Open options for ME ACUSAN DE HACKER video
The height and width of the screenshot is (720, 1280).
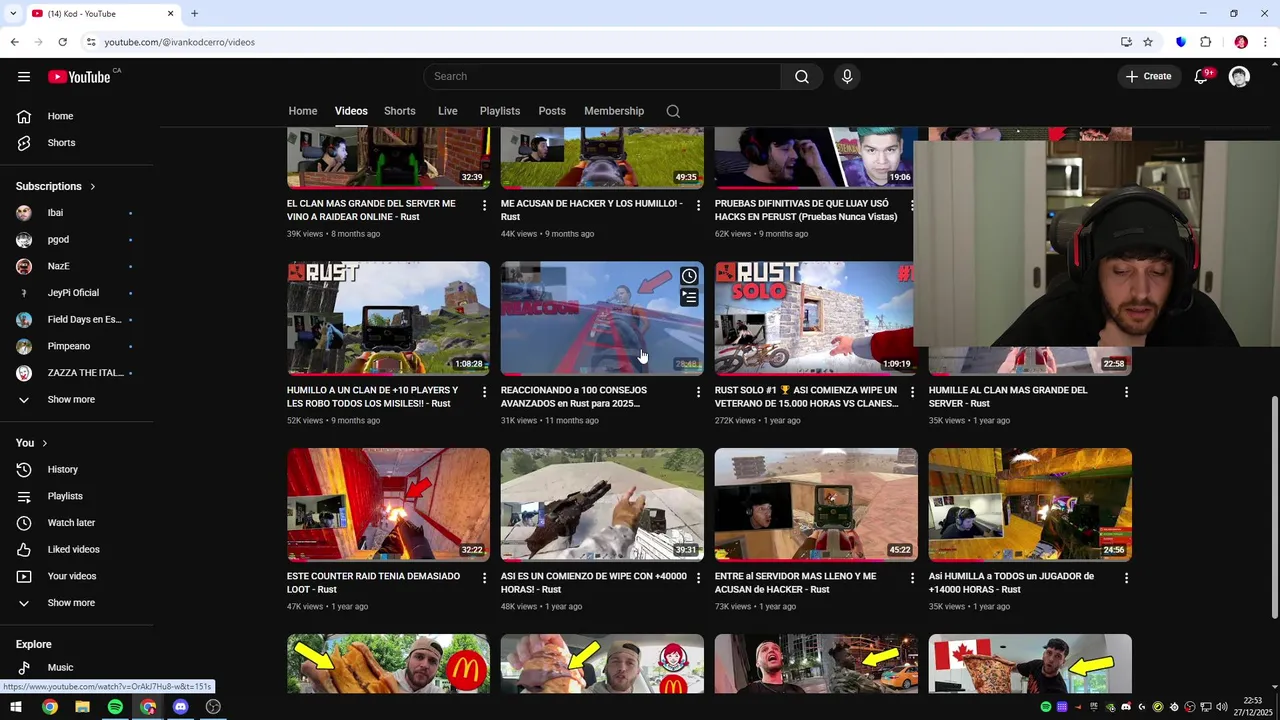(x=698, y=205)
